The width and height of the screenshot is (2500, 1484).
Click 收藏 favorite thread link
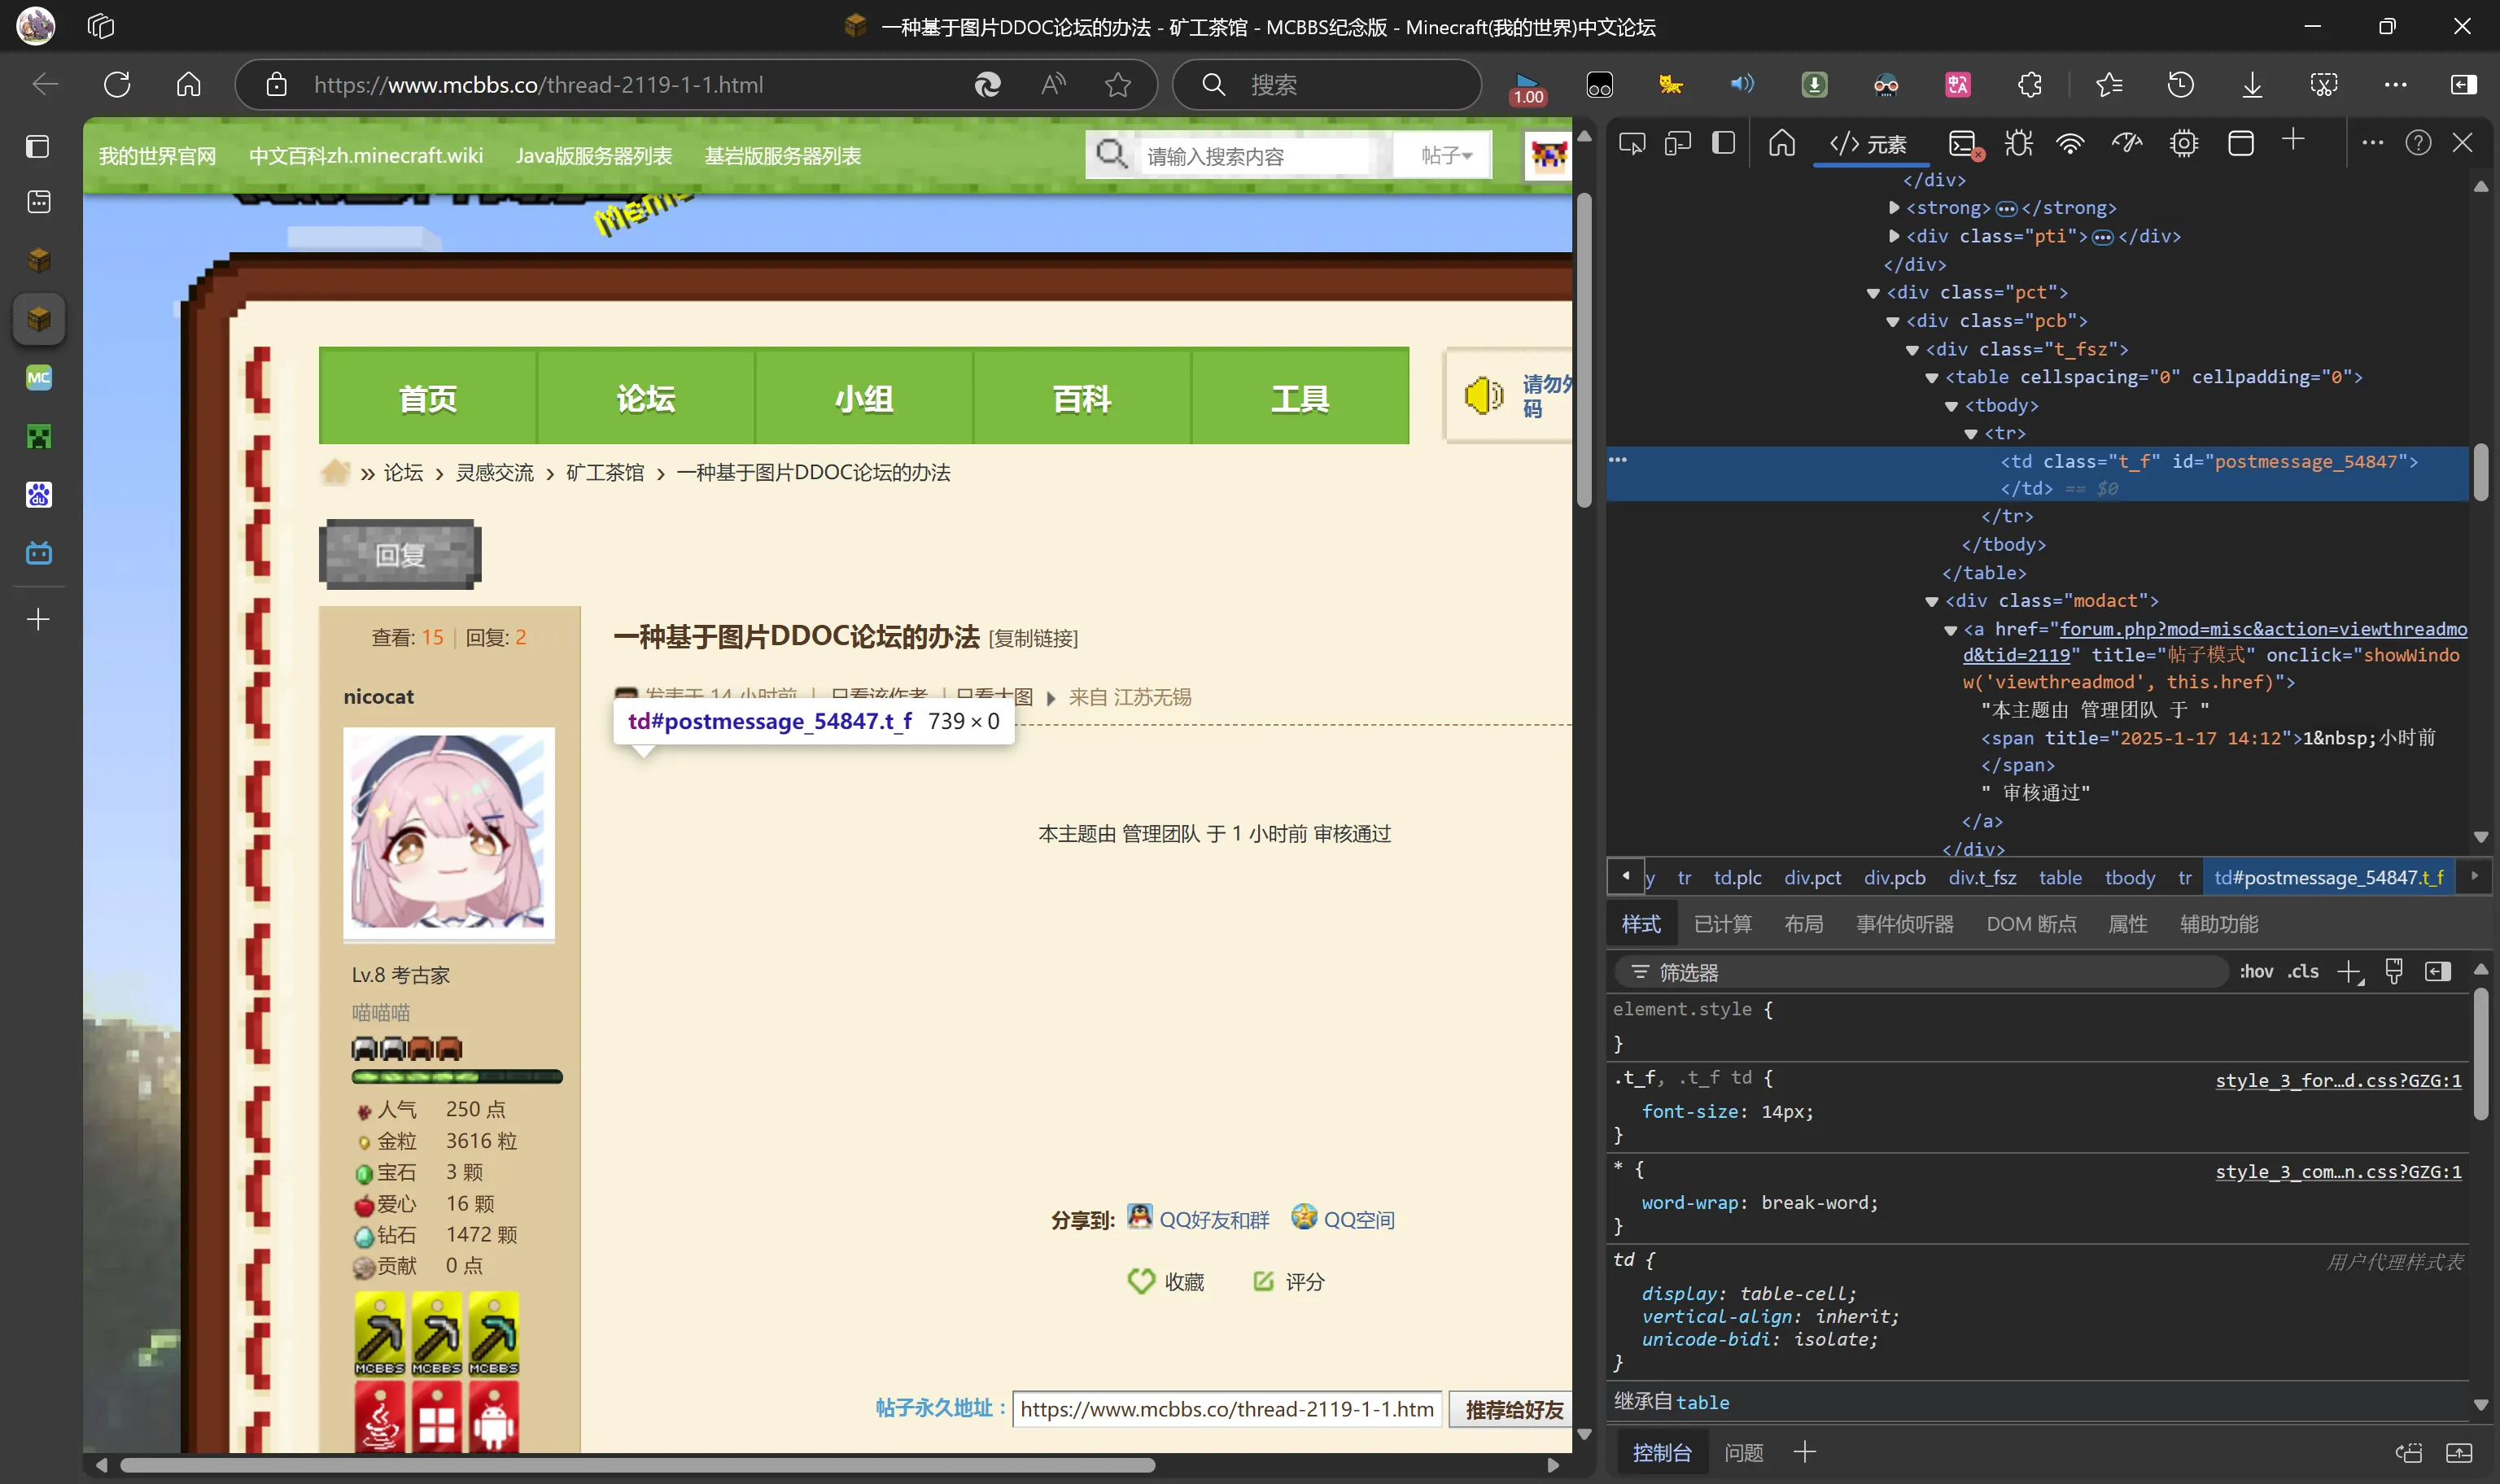(1166, 1281)
